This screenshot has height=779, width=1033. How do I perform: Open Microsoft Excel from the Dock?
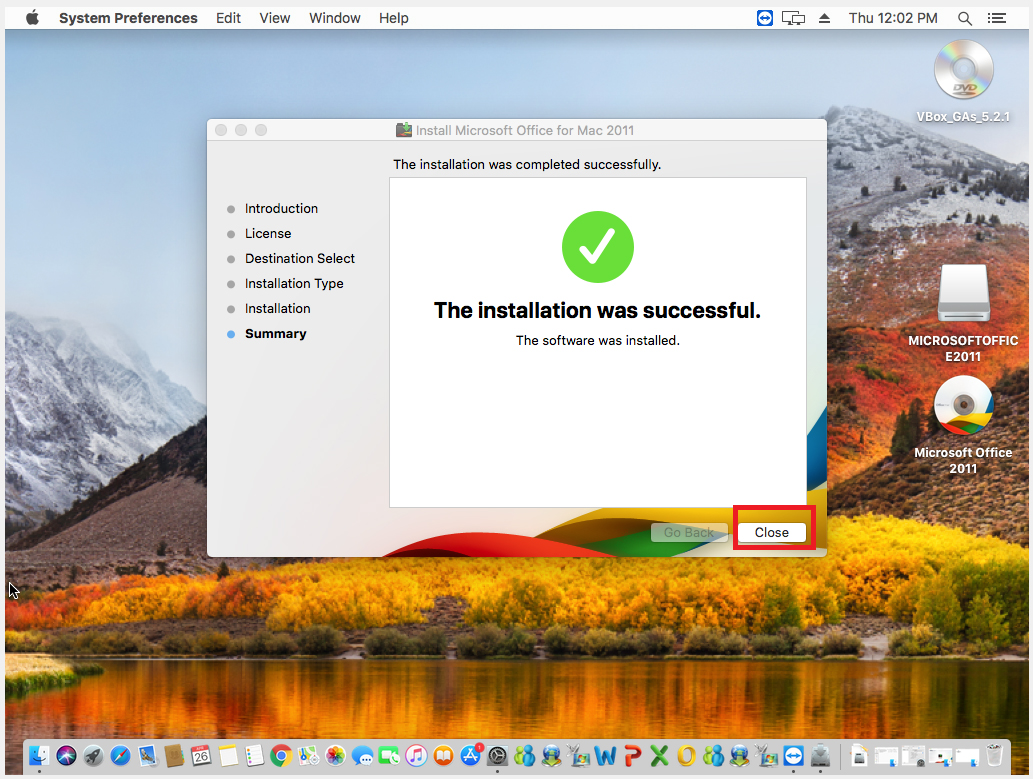[x=659, y=756]
